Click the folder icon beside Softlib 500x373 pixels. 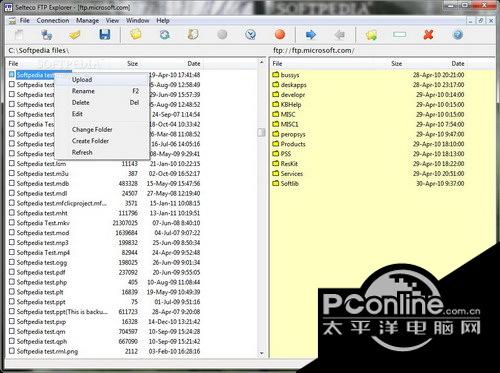click(x=276, y=183)
